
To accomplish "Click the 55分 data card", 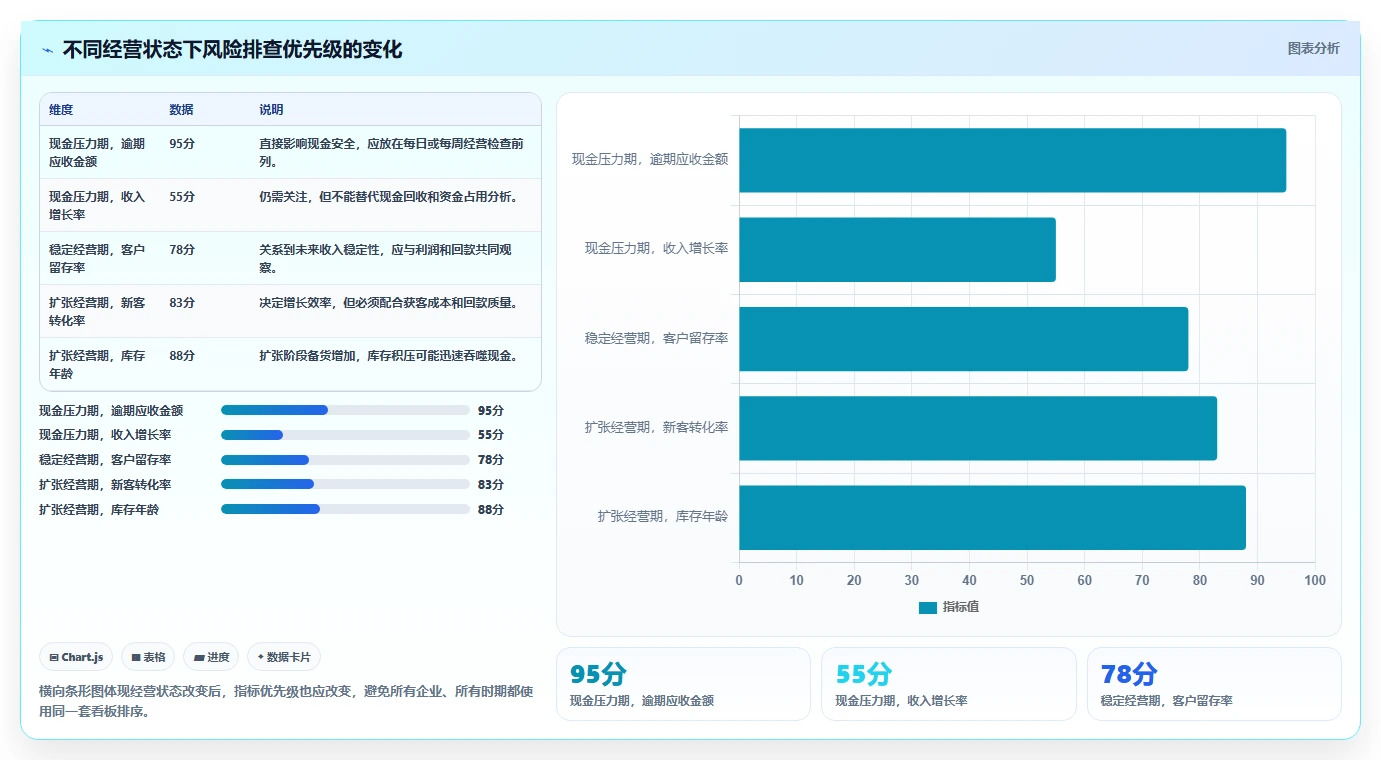I will coord(949,684).
